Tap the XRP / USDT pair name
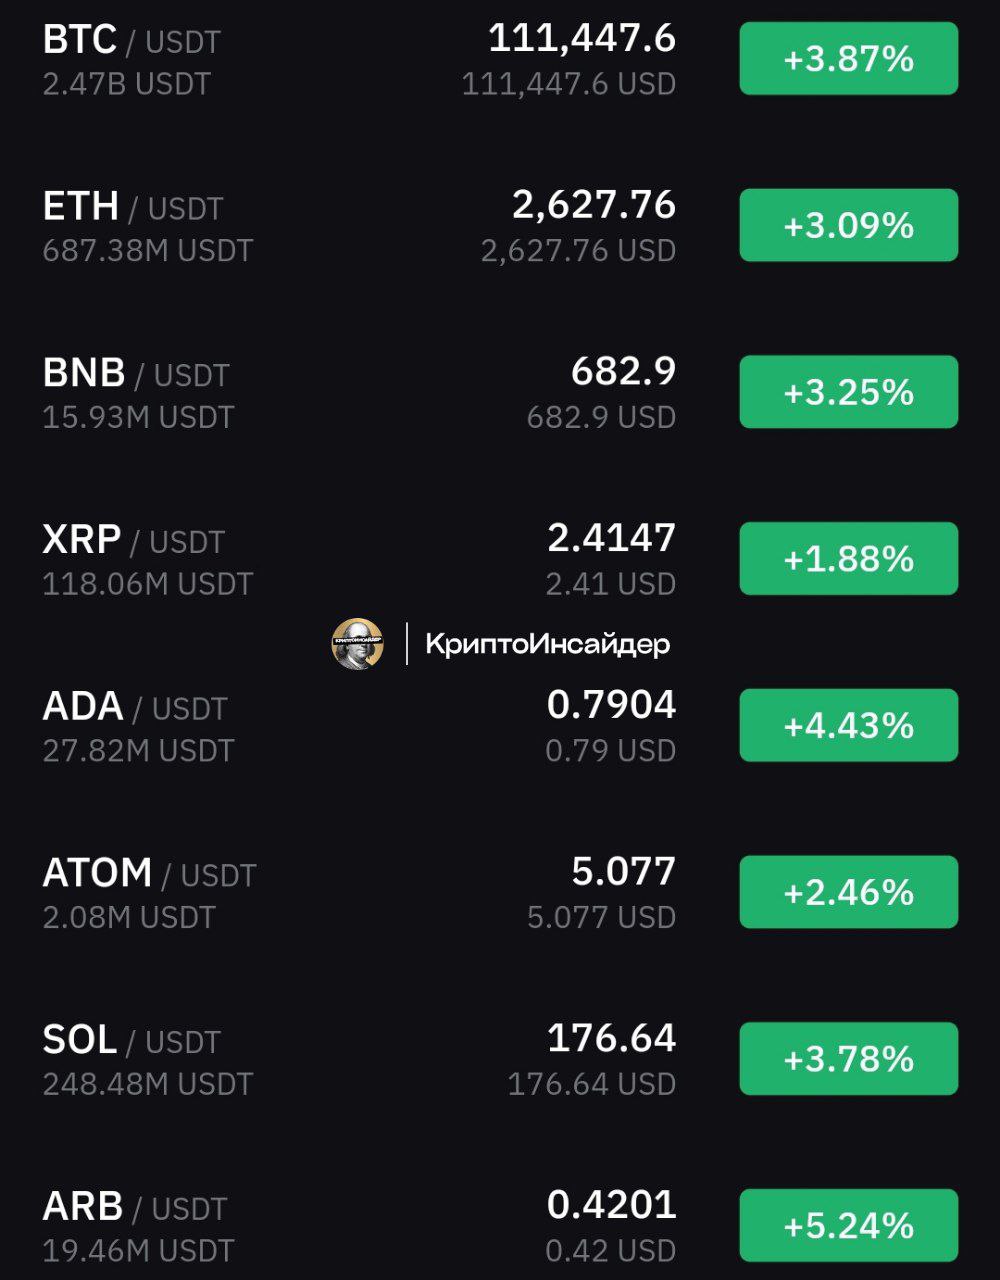Image resolution: width=1000 pixels, height=1280 pixels. [133, 541]
